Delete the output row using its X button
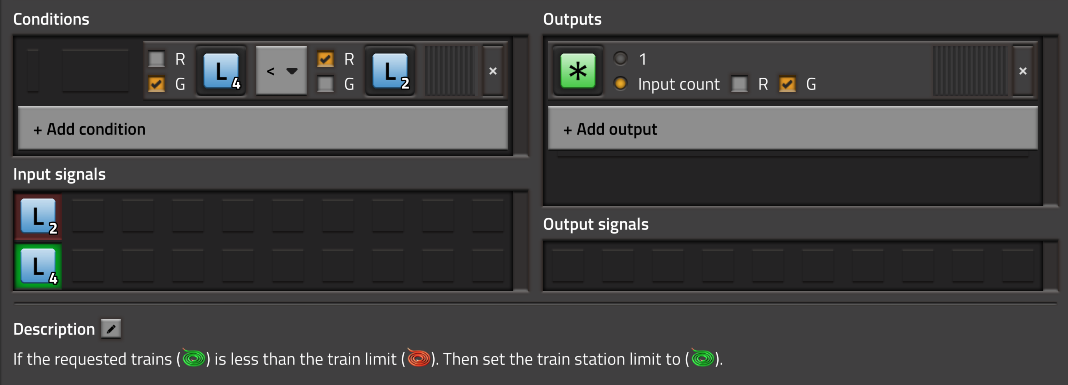Viewport: 1068px width, 385px height. click(1022, 71)
